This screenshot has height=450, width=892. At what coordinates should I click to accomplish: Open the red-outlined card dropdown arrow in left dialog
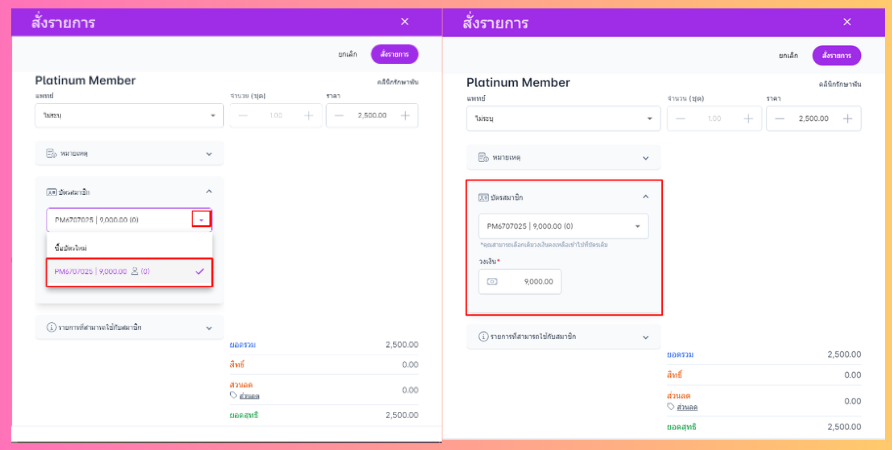(x=201, y=220)
